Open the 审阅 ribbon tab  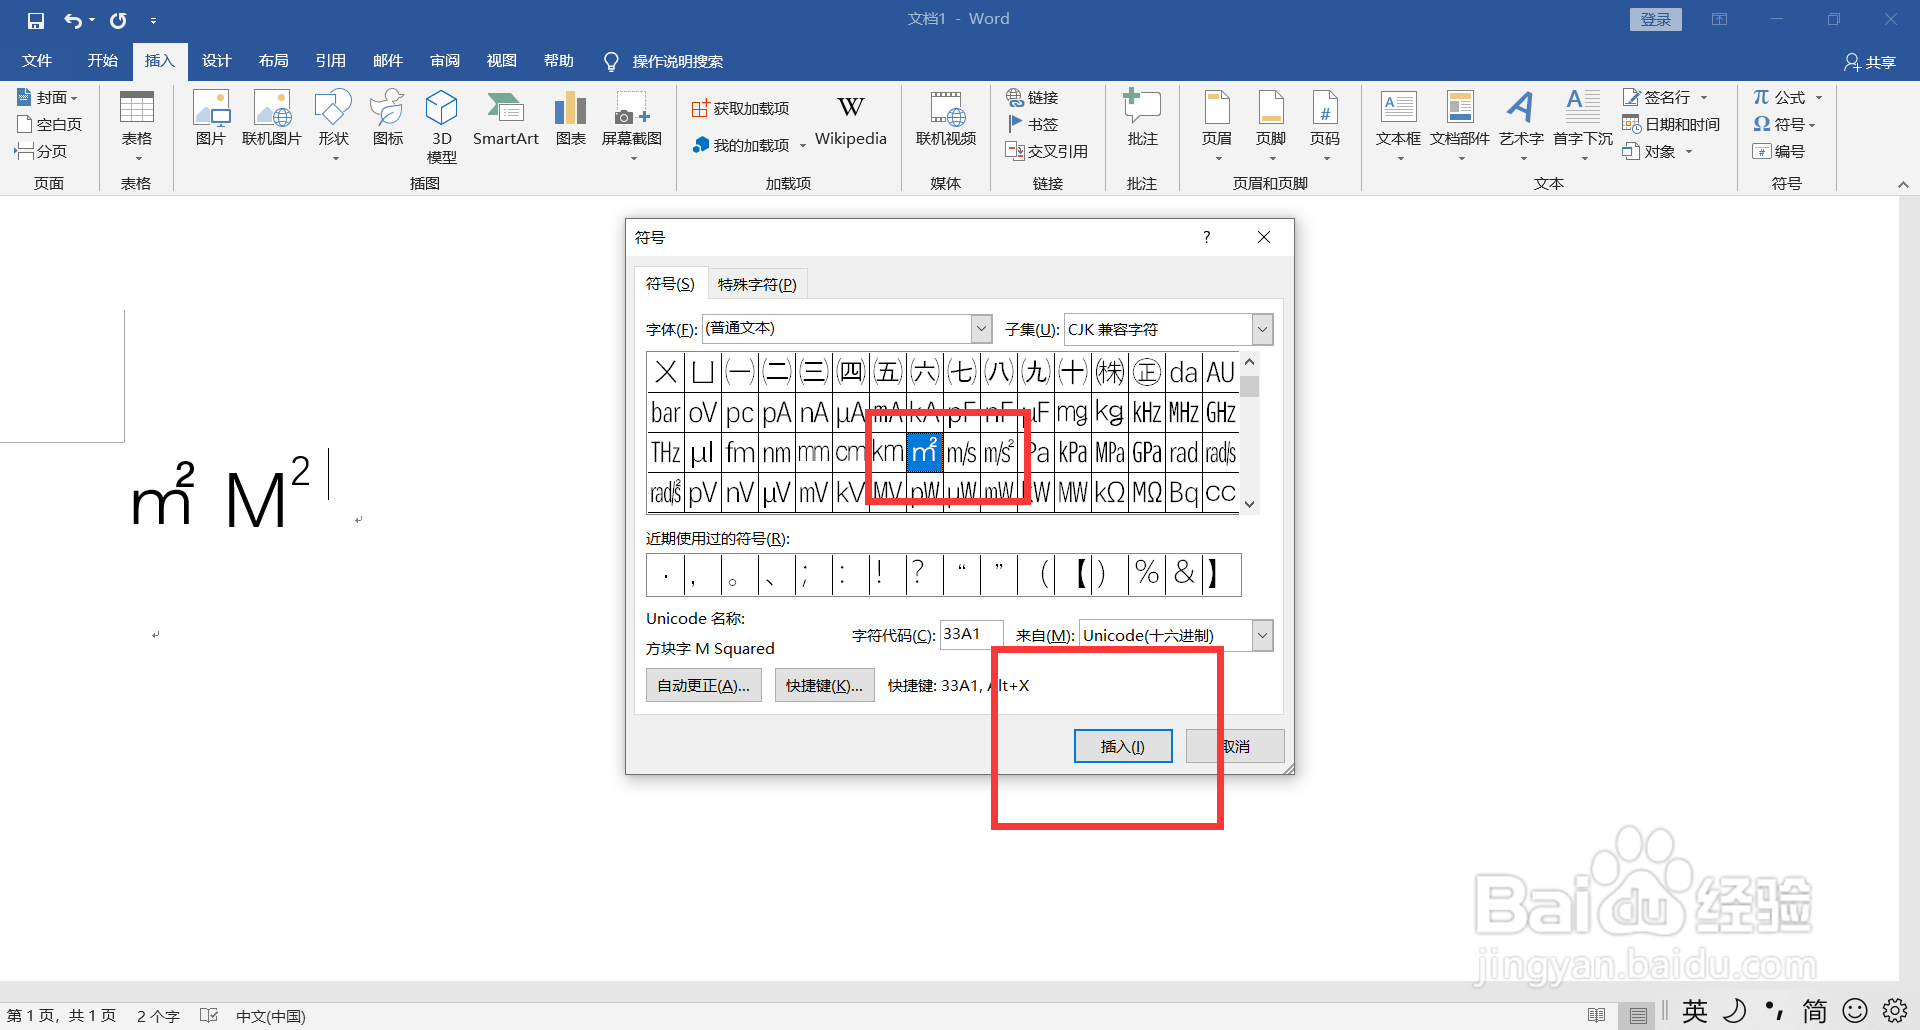pyautogui.click(x=444, y=60)
